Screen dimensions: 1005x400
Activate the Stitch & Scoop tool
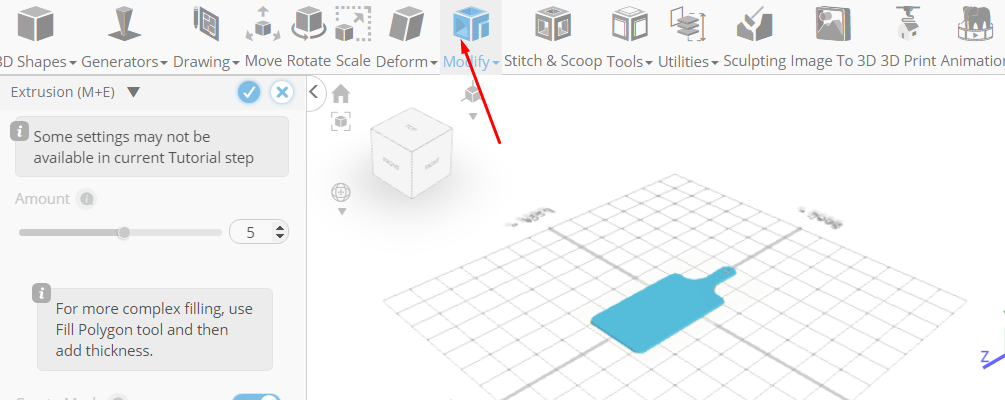tap(553, 36)
